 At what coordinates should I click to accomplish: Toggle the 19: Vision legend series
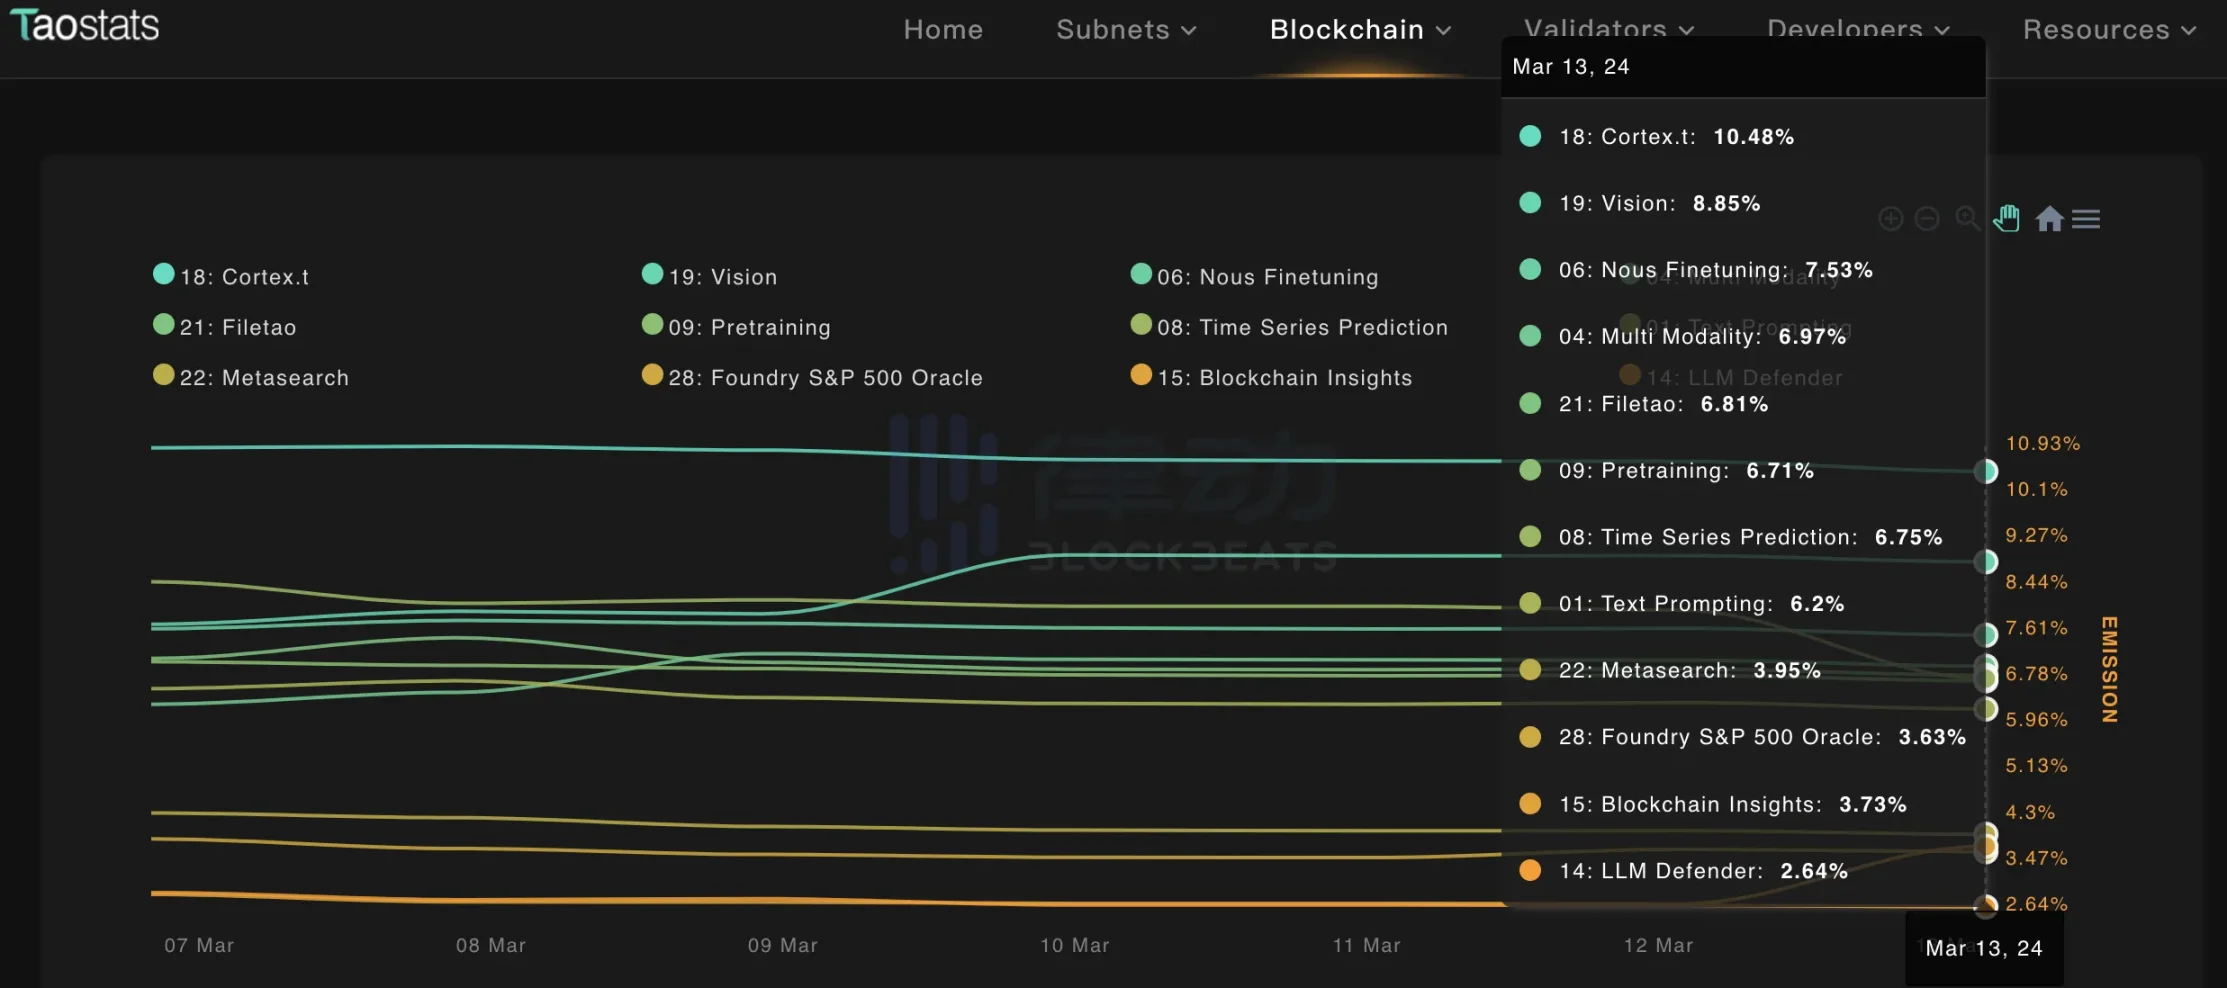[722, 277]
